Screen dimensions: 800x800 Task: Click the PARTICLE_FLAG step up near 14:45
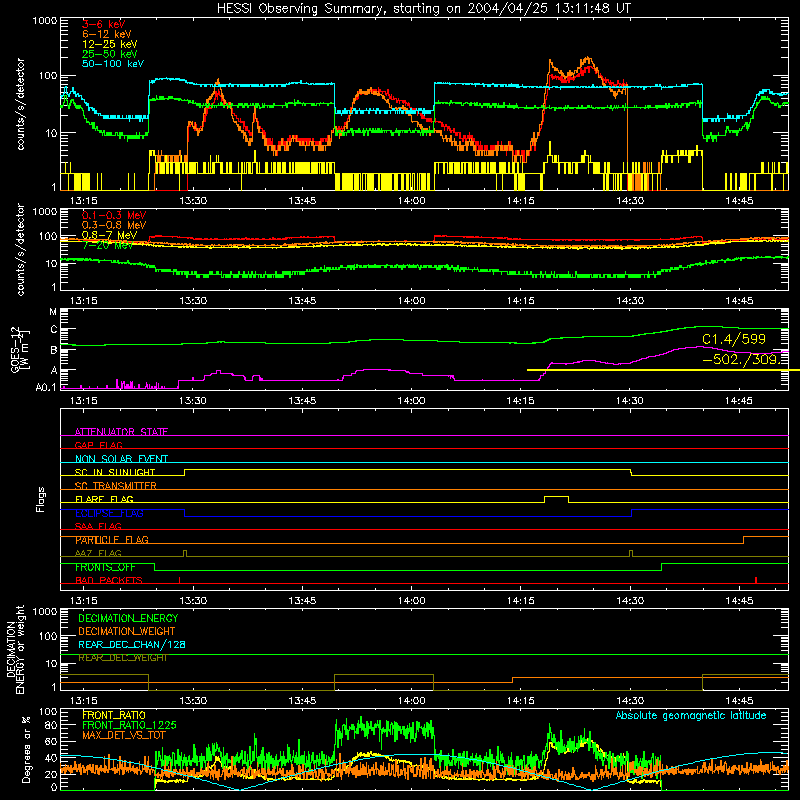tap(743, 540)
